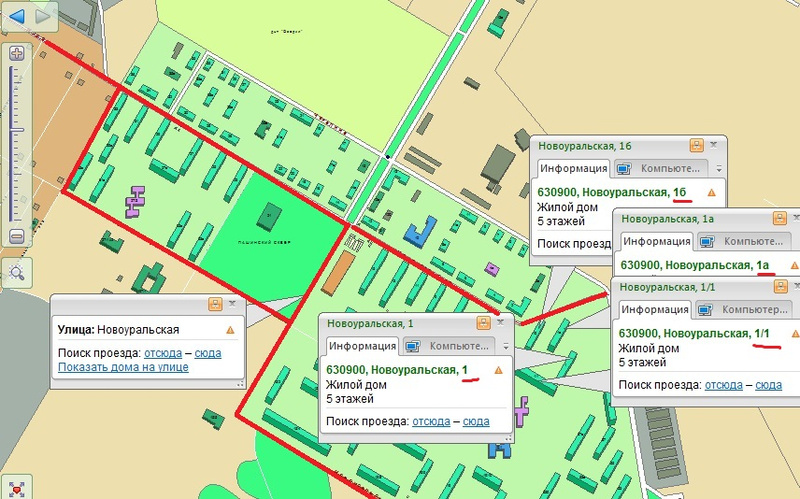Adjust the map zoom slider handle

pos(16,131)
